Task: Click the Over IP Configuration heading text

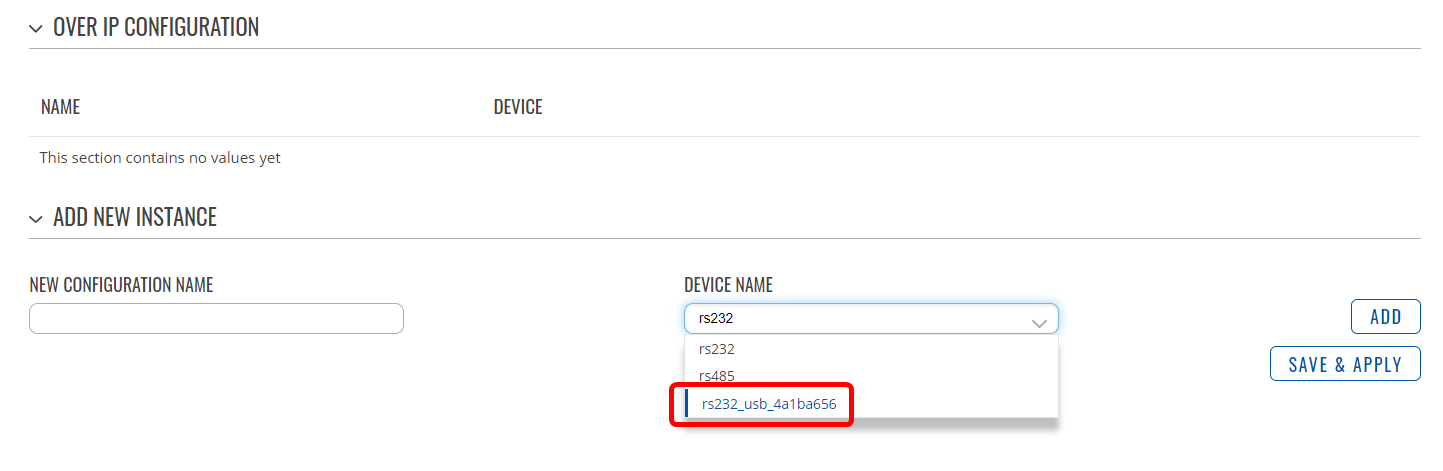Action: [156, 28]
